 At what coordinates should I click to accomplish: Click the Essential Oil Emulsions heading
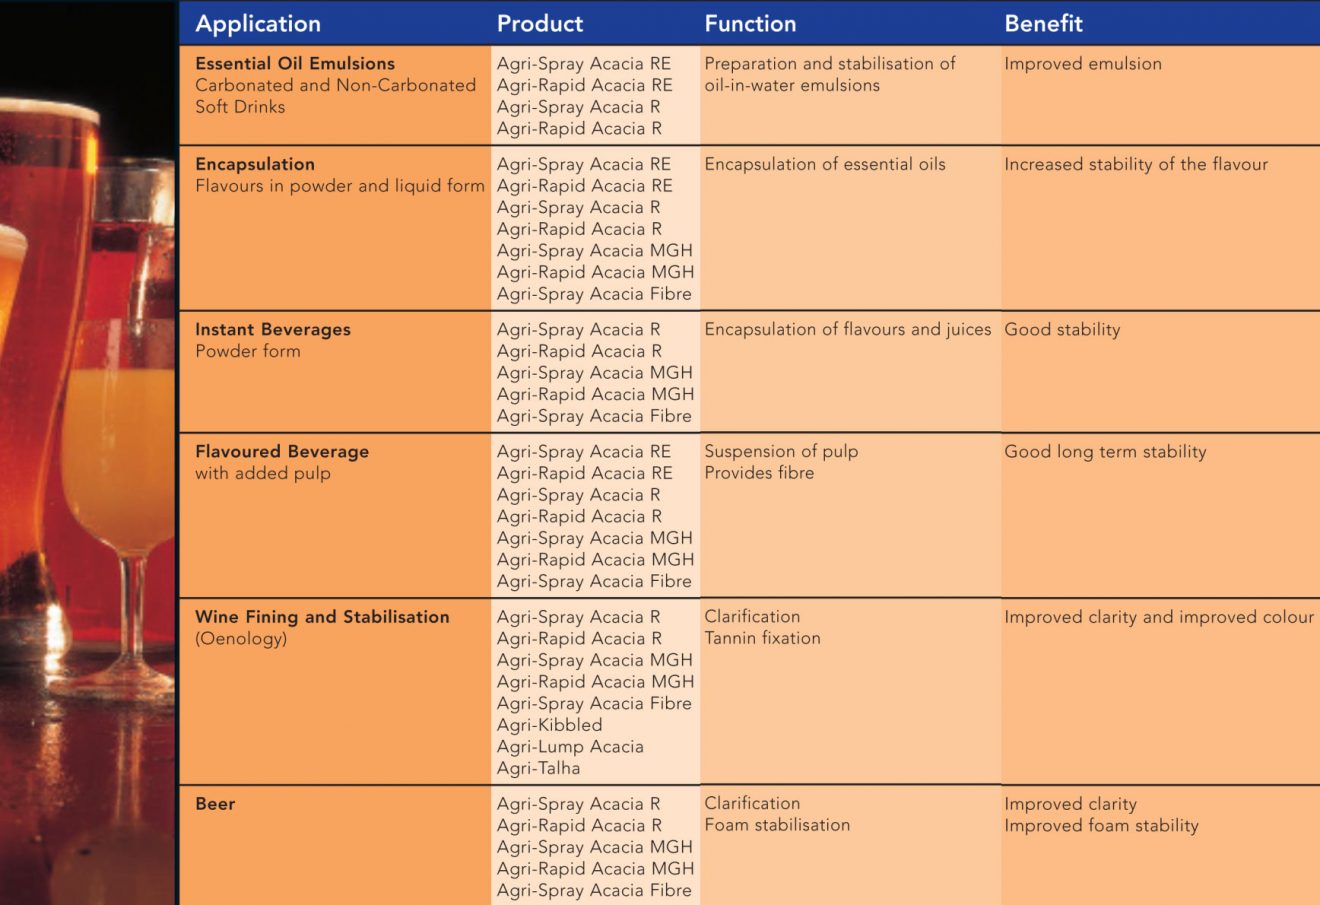tap(295, 64)
